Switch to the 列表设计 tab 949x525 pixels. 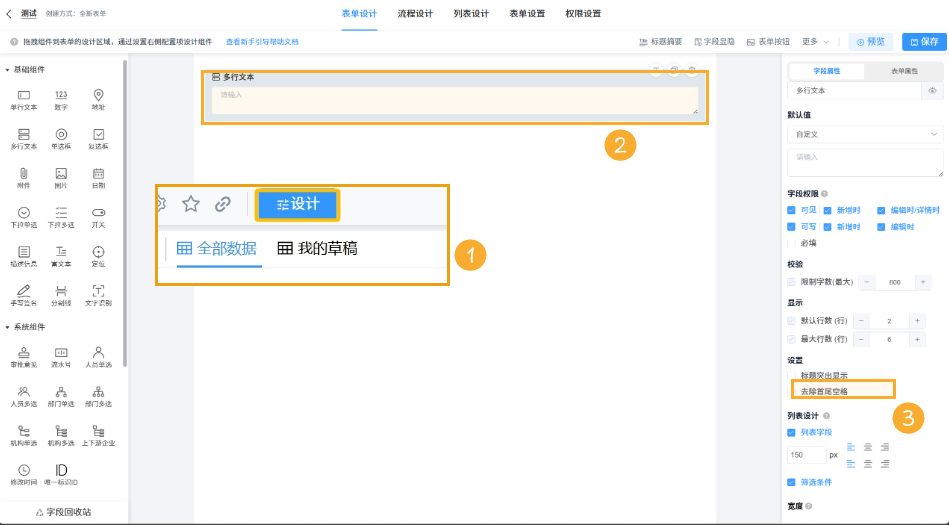[471, 13]
